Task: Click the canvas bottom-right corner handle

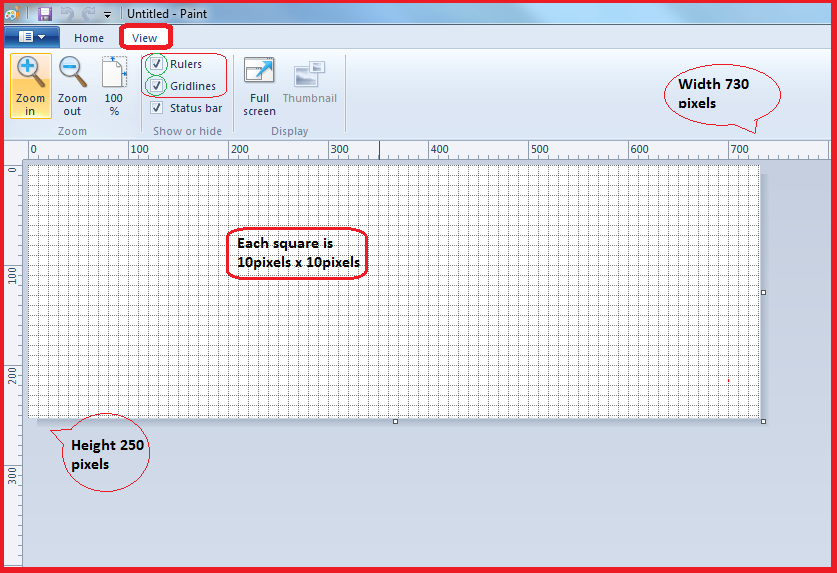Action: point(764,421)
